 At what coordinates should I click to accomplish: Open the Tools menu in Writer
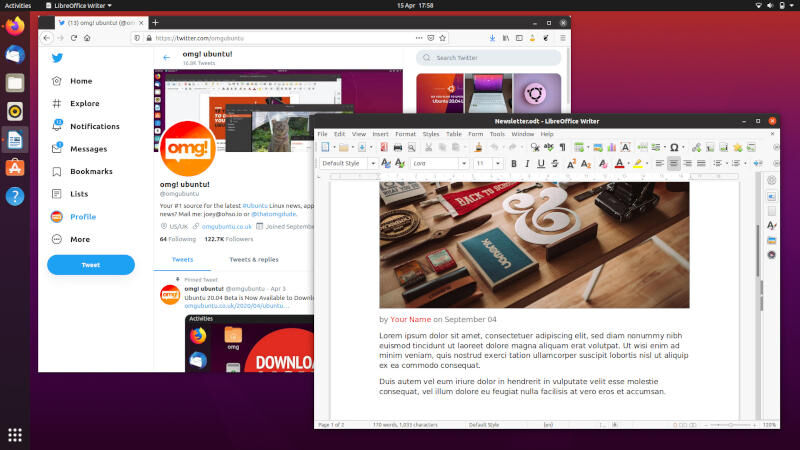[x=497, y=134]
